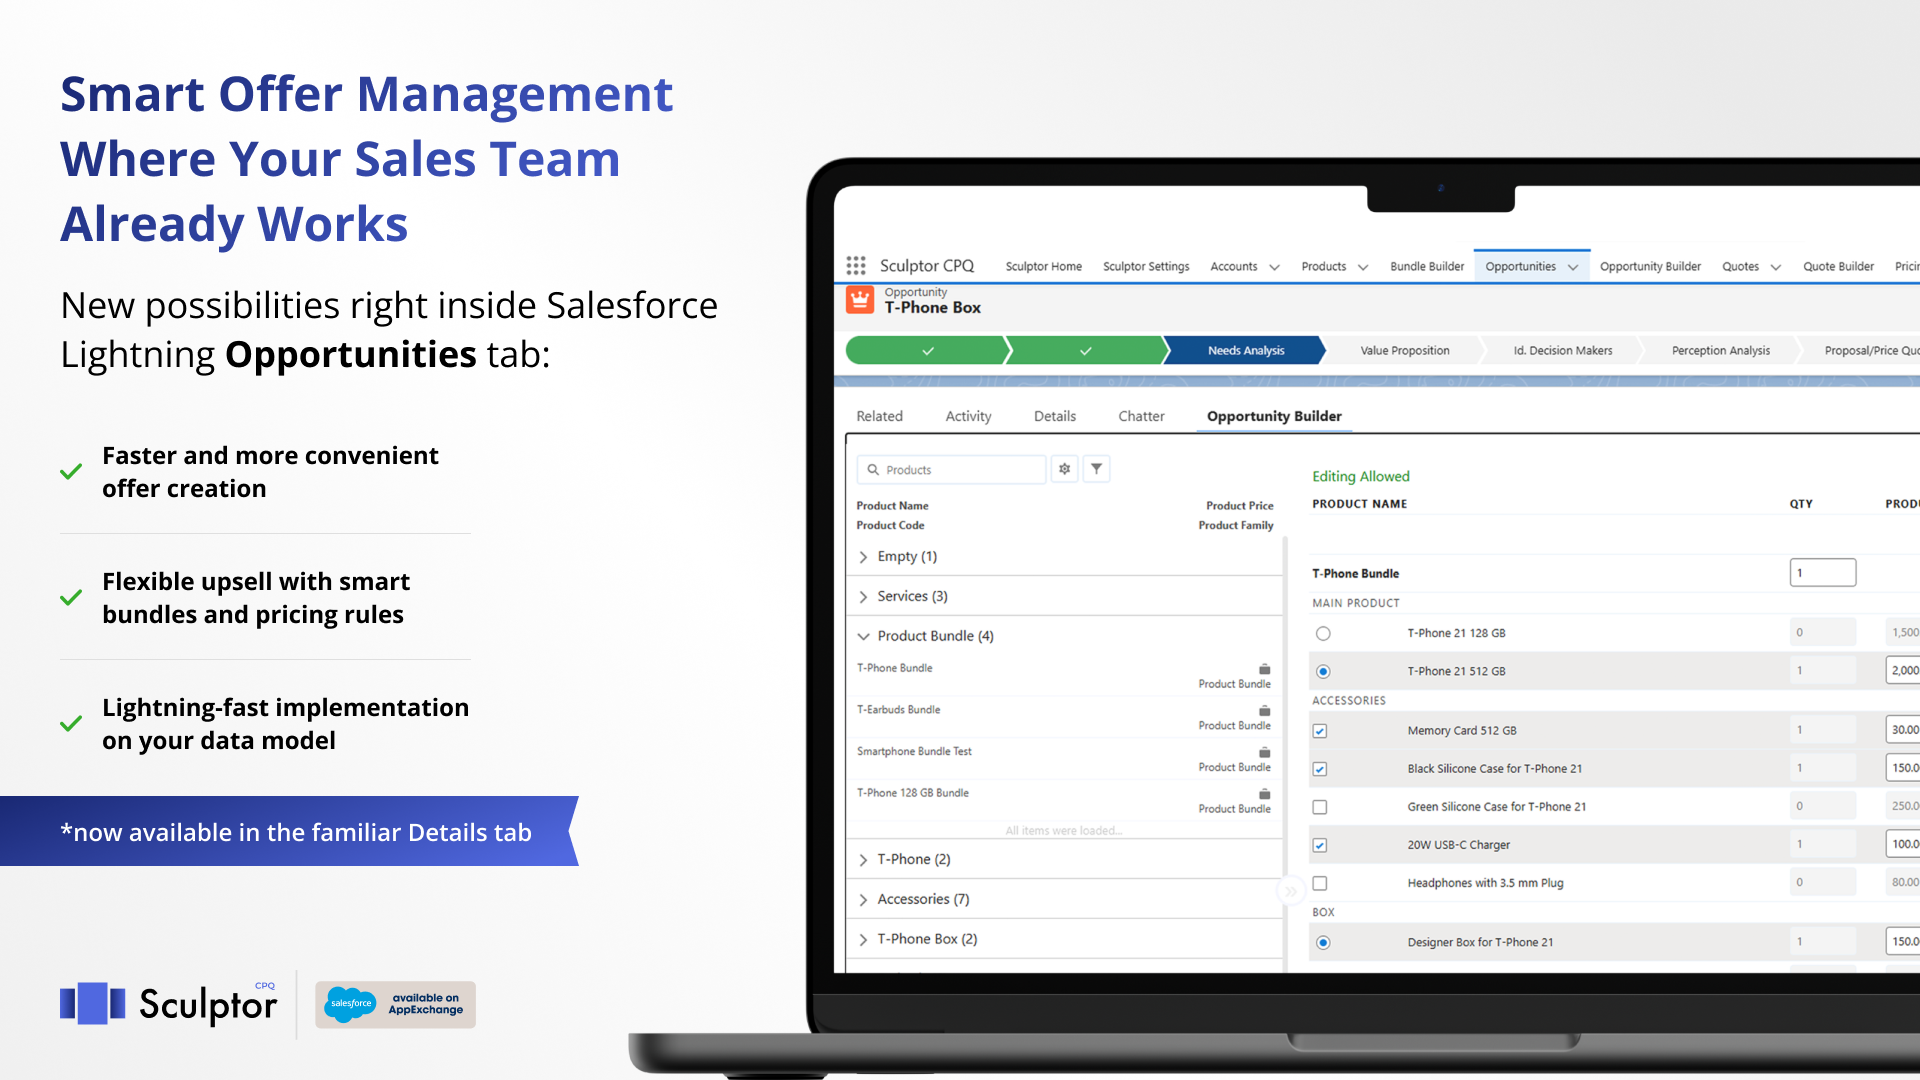Click the T-Phone Bundle briefcase icon

point(1264,669)
